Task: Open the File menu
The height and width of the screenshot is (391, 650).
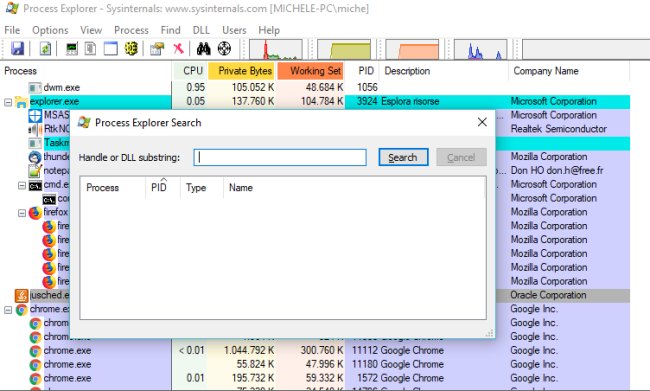Action: click(x=12, y=30)
